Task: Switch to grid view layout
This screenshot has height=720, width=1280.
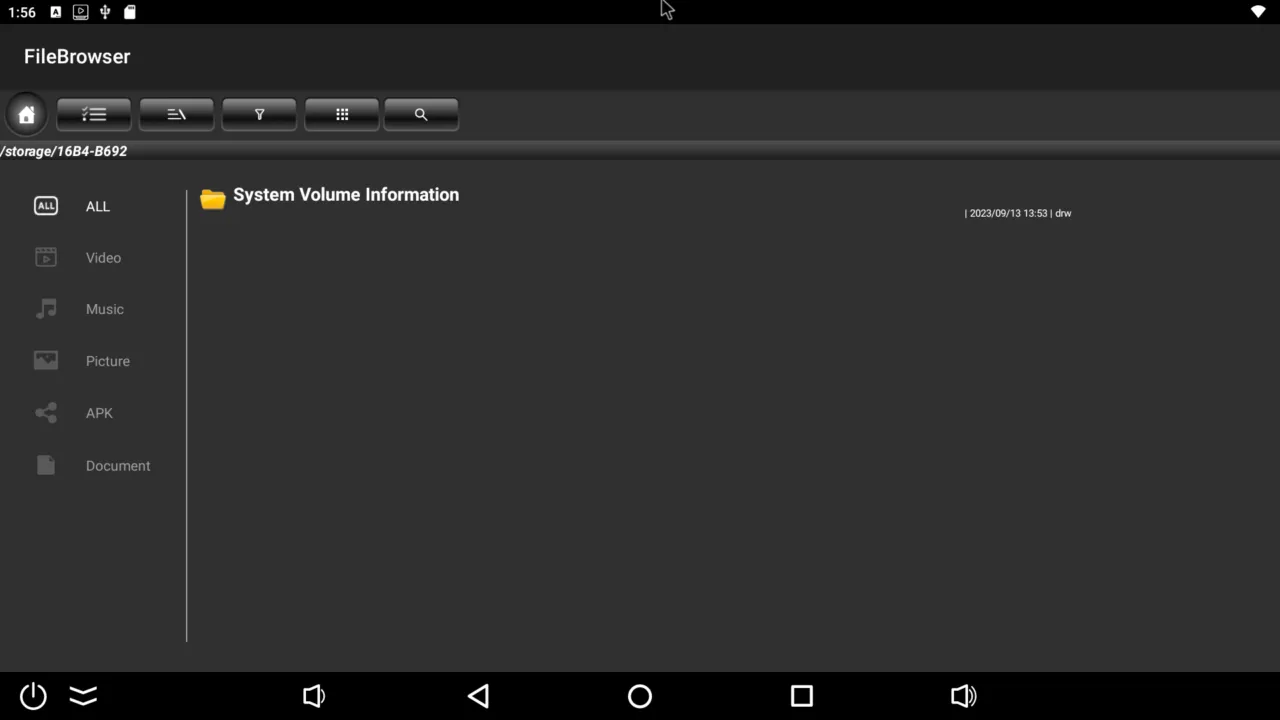Action: click(342, 115)
